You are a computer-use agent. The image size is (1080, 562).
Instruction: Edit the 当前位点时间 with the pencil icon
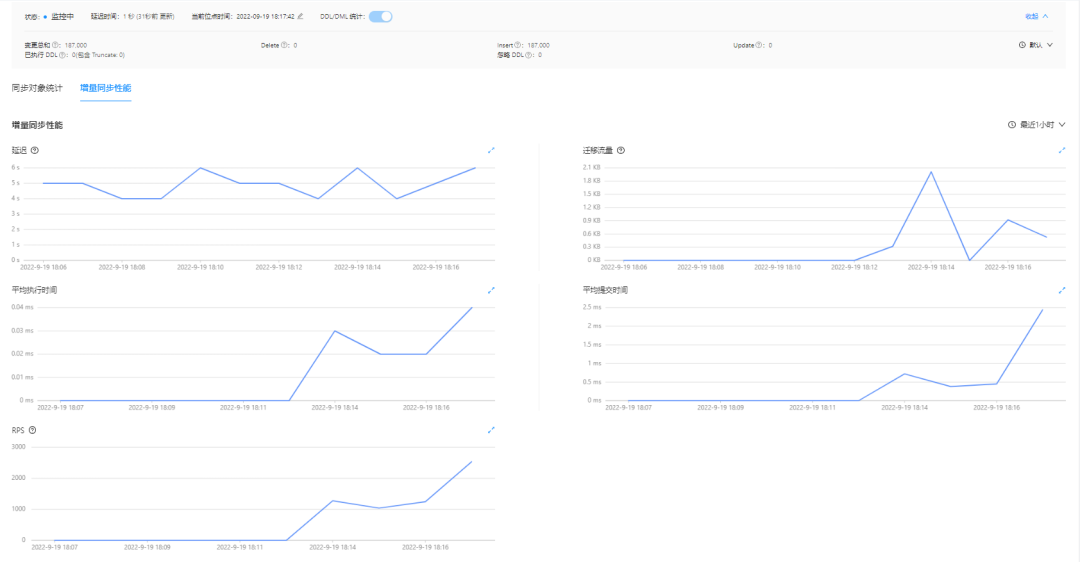(300, 17)
